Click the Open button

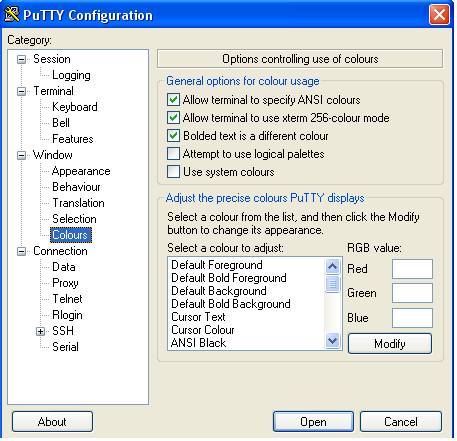(x=313, y=422)
